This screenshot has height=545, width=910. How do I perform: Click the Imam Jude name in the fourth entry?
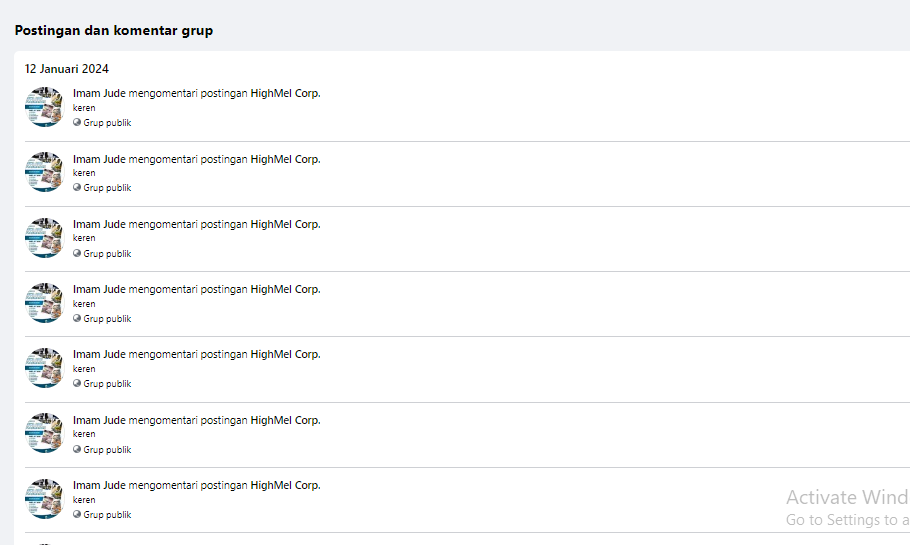click(99, 289)
